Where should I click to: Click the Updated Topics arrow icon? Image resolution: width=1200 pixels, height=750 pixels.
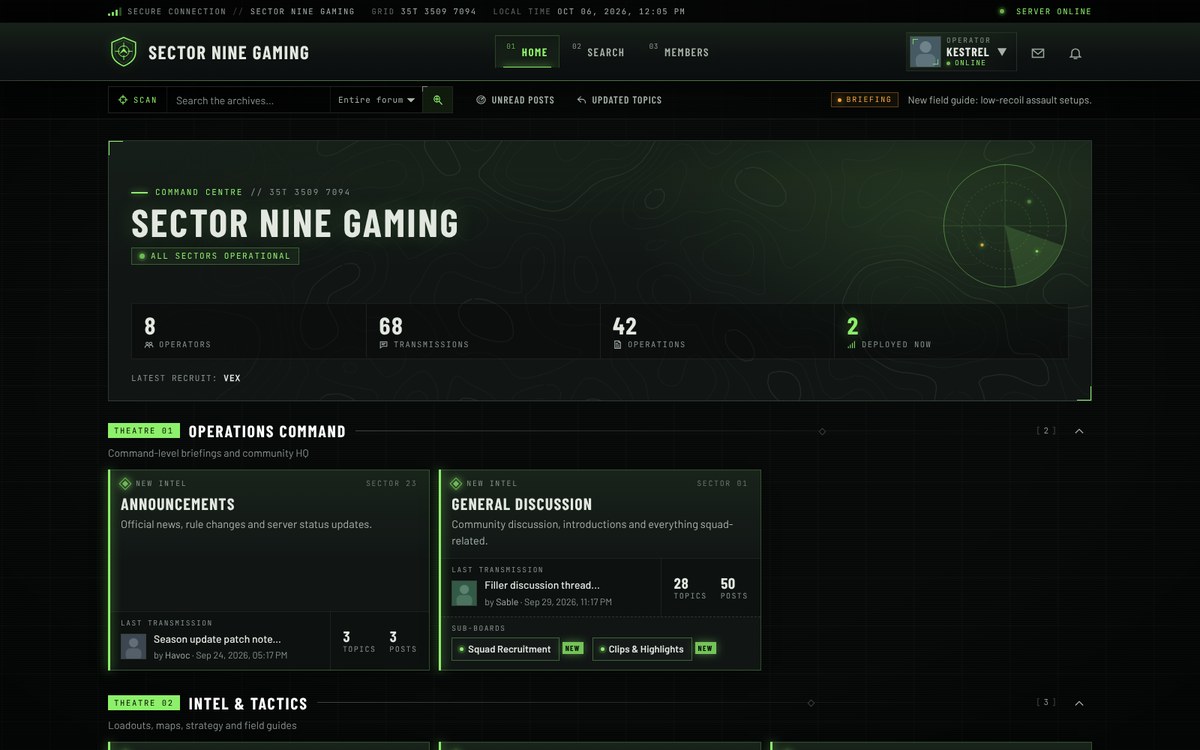point(581,100)
